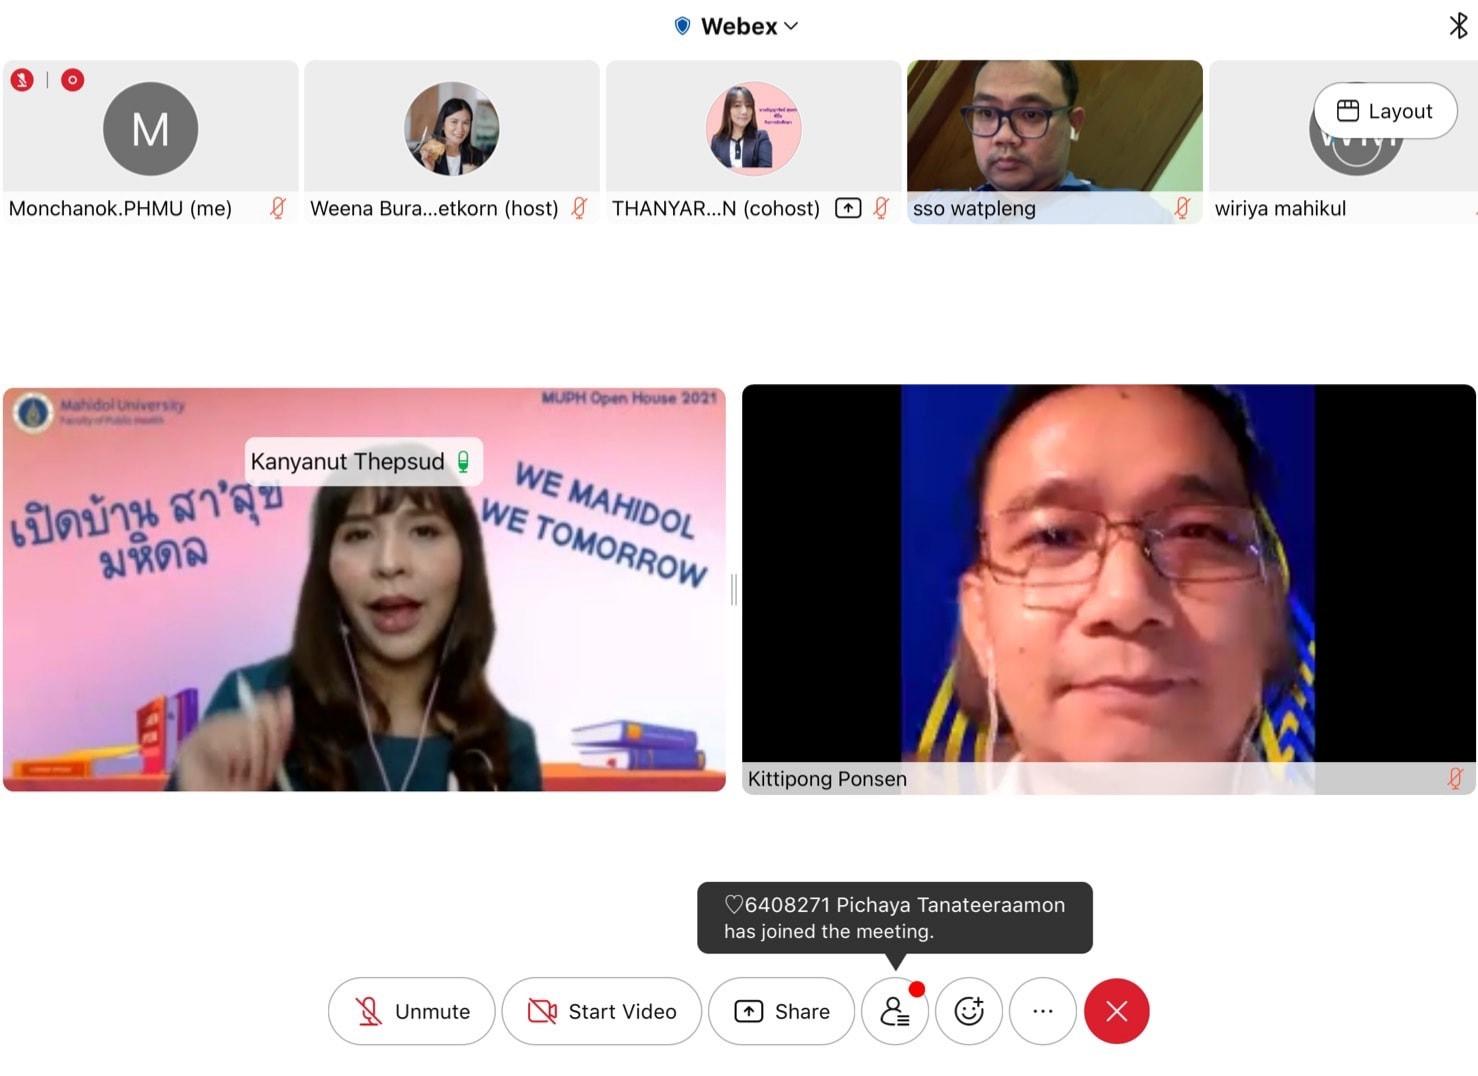Click the Pichaya joined-meeting notification
1478x1076 pixels.
[895, 918]
